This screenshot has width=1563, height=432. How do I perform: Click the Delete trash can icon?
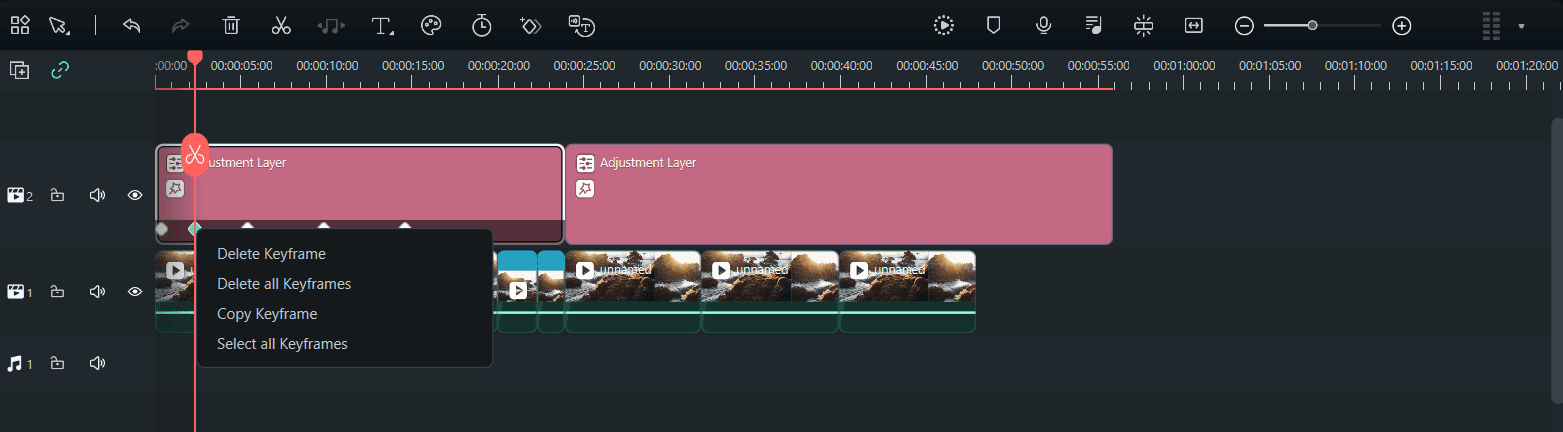click(231, 26)
